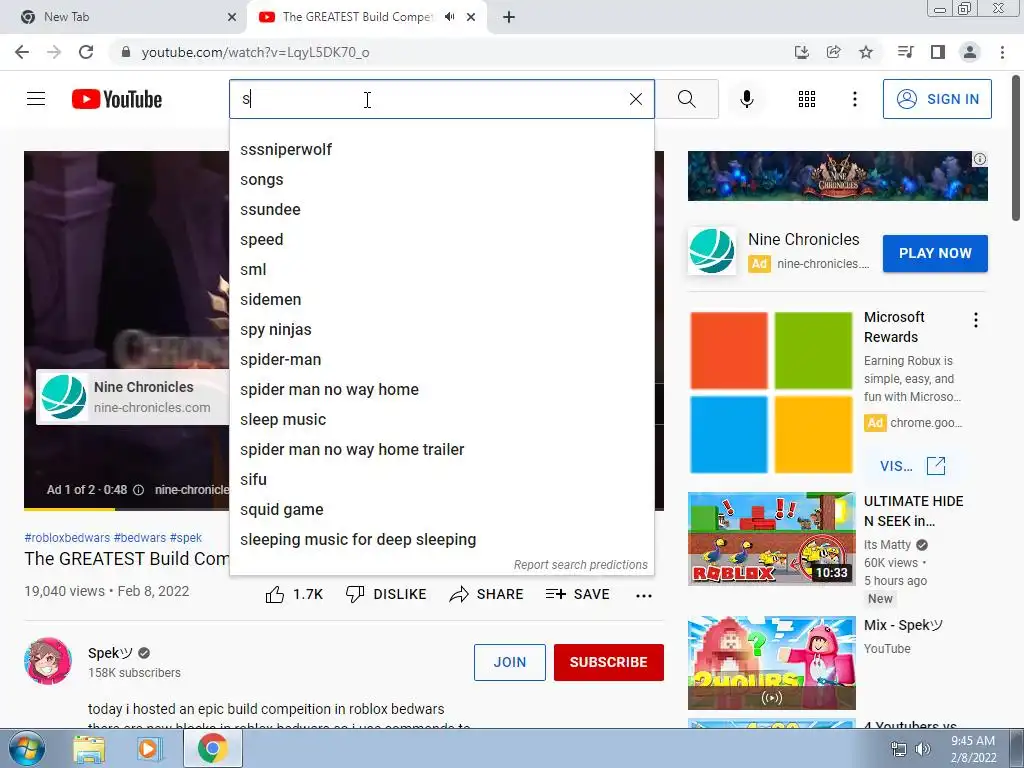Save the video to a playlist
The height and width of the screenshot is (768, 1024).
tap(577, 594)
